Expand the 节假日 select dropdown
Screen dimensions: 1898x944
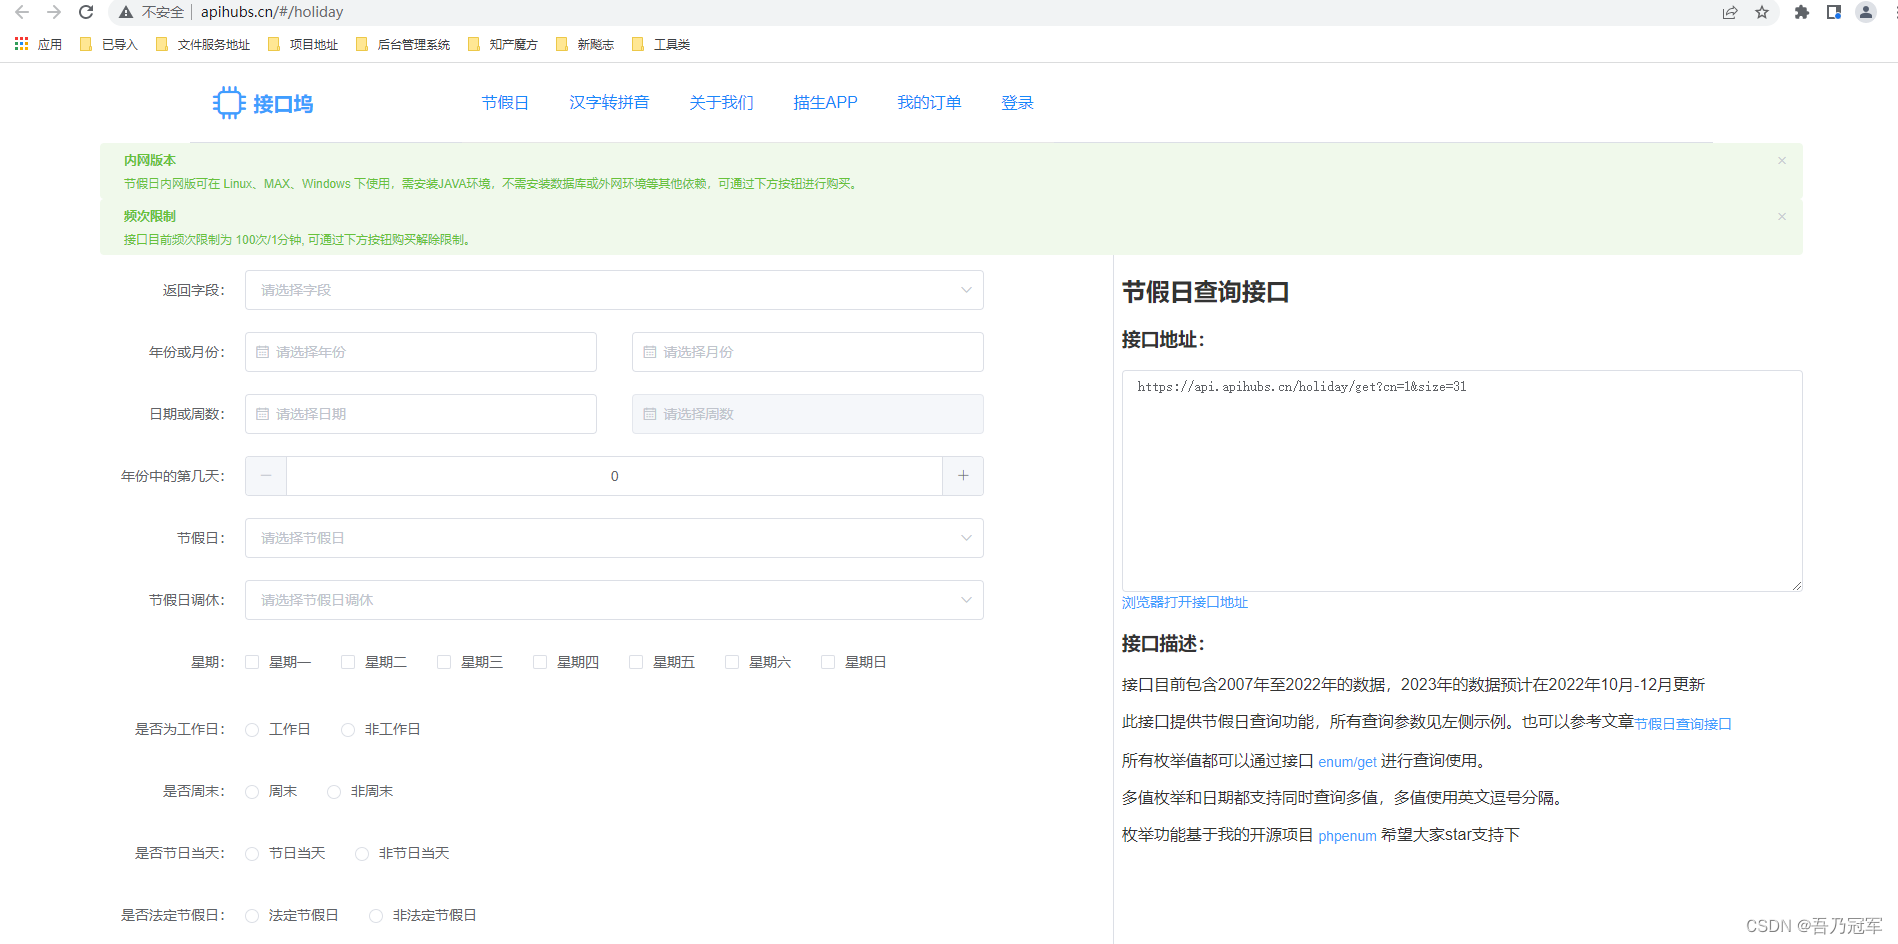[x=614, y=538]
